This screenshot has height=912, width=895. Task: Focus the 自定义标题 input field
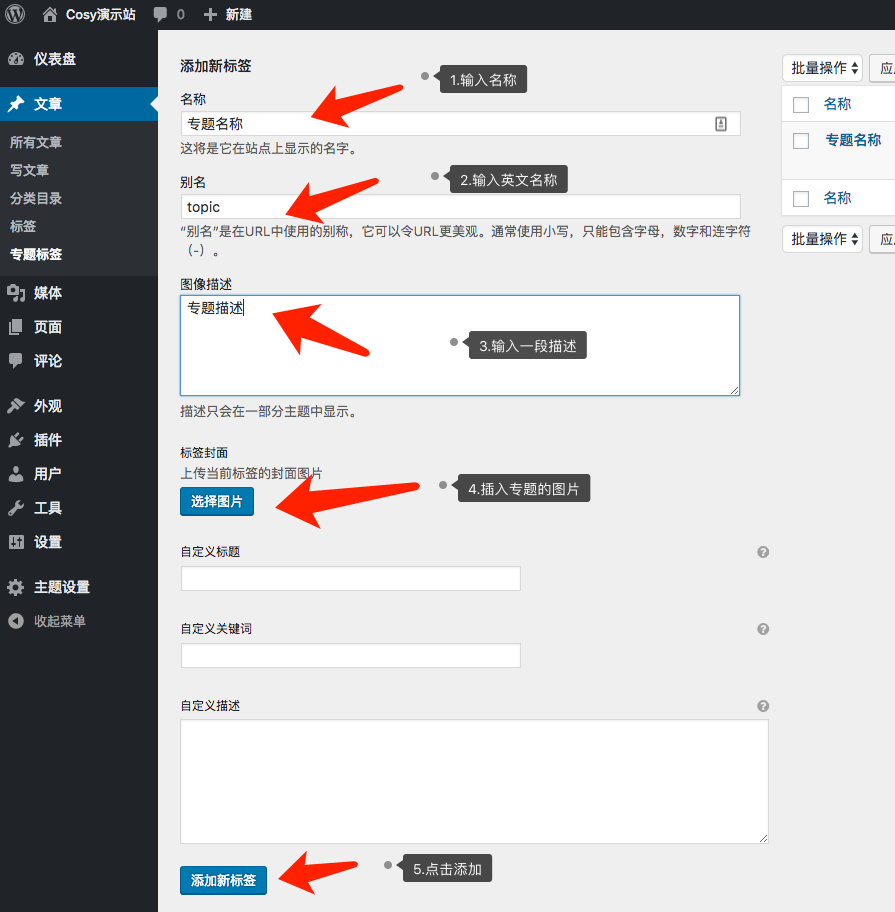point(351,579)
